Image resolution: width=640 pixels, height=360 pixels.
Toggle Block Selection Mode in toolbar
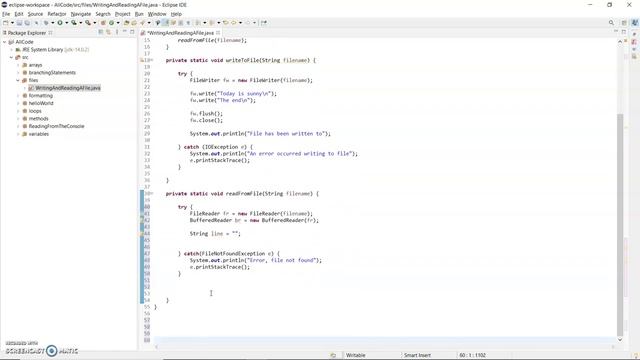pos(180,23)
